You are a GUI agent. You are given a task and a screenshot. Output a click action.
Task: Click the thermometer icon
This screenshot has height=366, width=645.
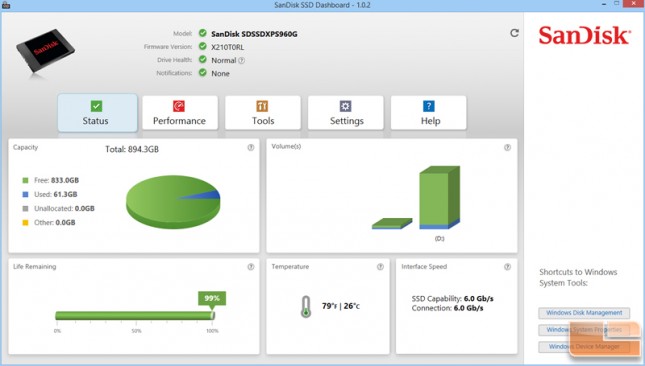point(306,306)
